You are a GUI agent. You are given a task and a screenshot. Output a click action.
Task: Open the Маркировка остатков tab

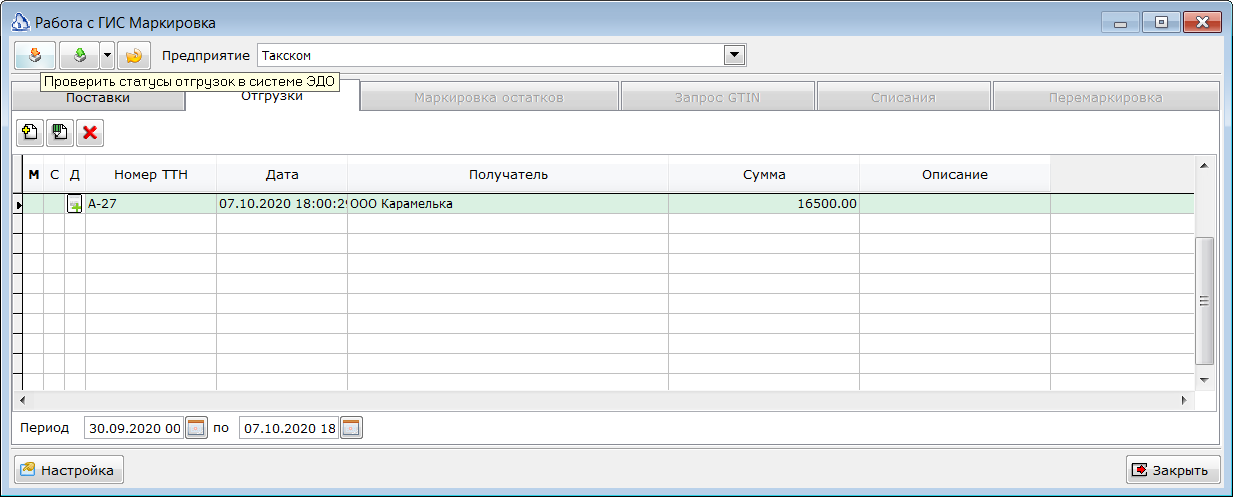click(x=490, y=98)
